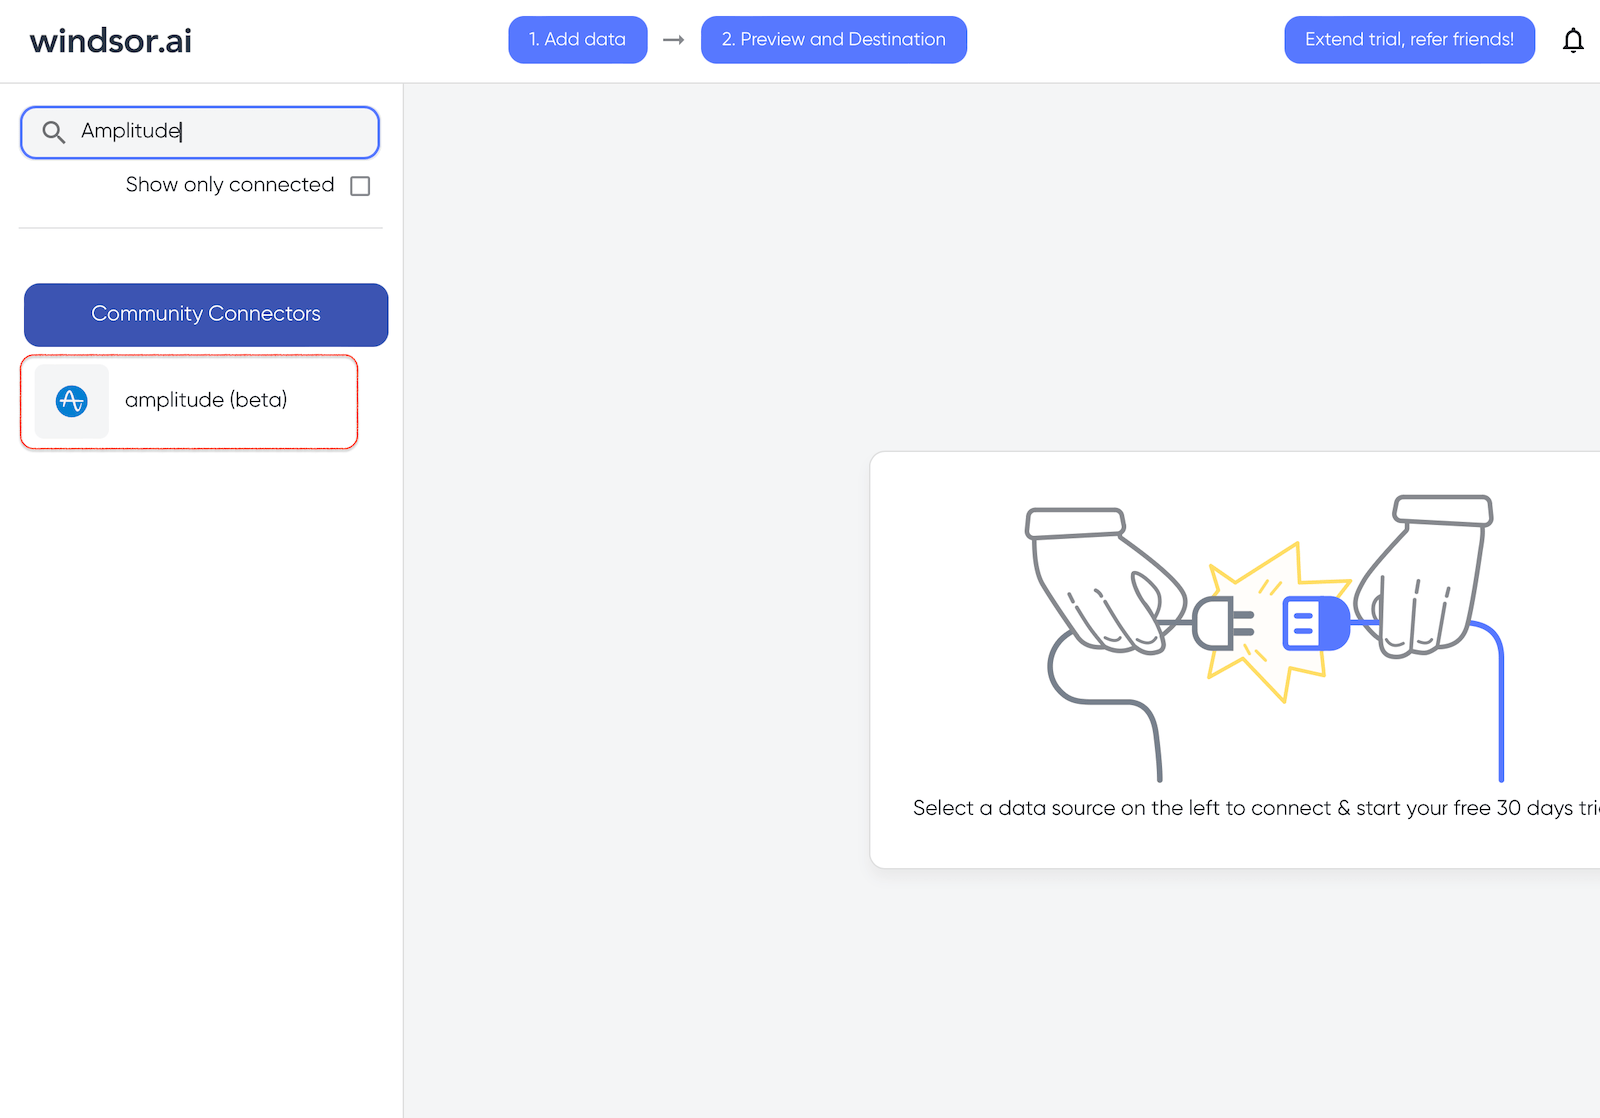Click the windsor.ai logo
The width and height of the screenshot is (1600, 1118).
click(111, 40)
